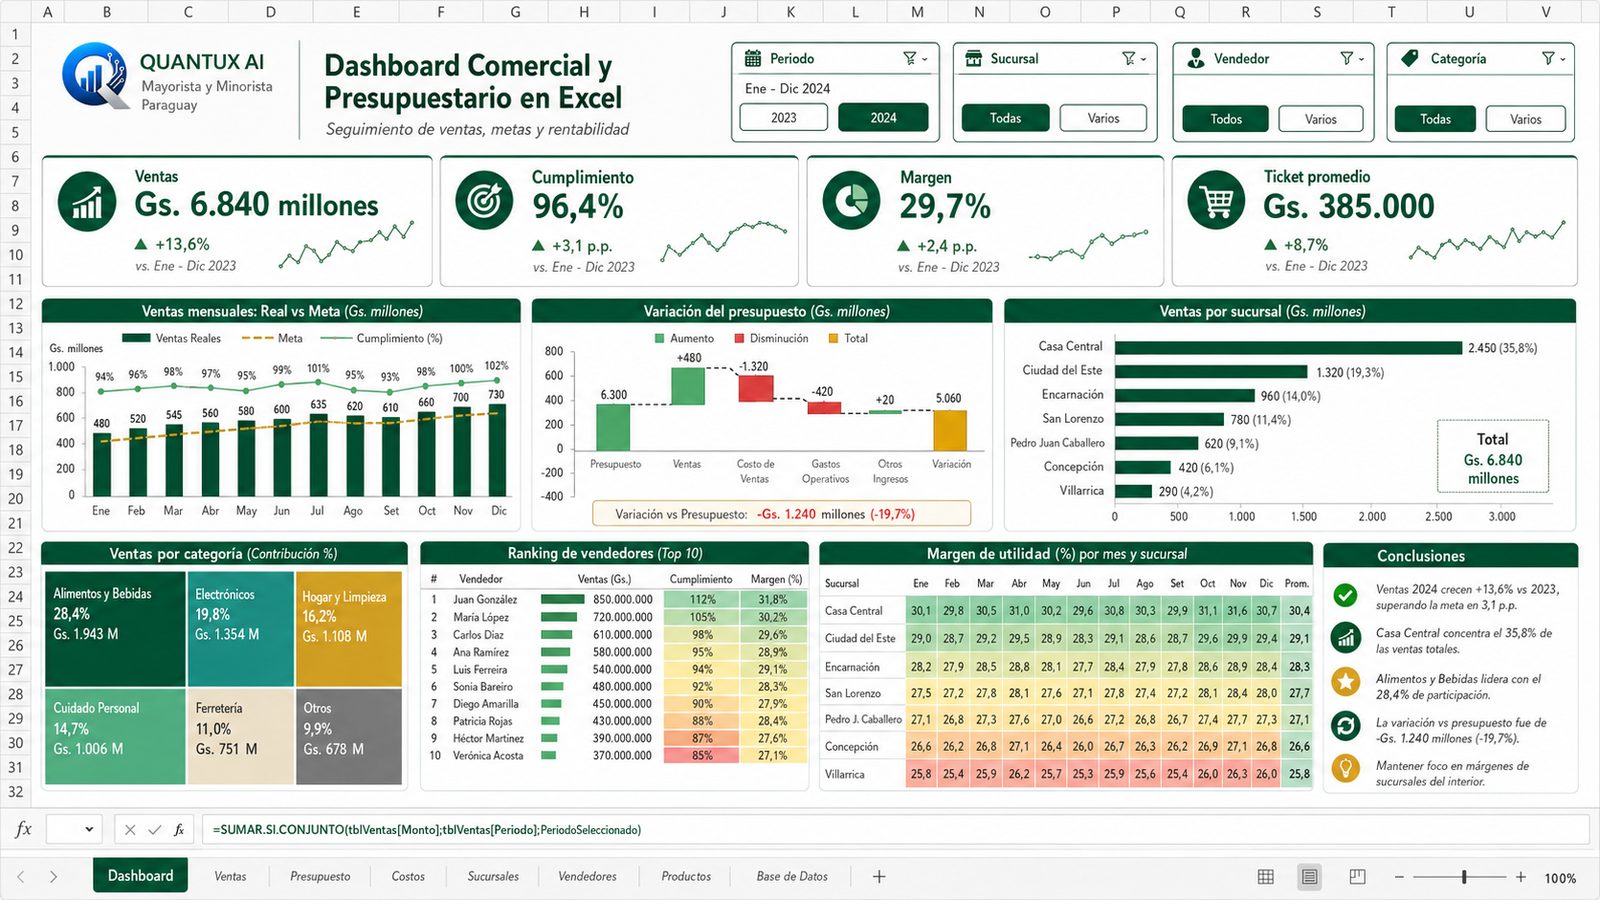
Task: Click the Variación vs Presupuesto summary box
Action: (x=781, y=514)
